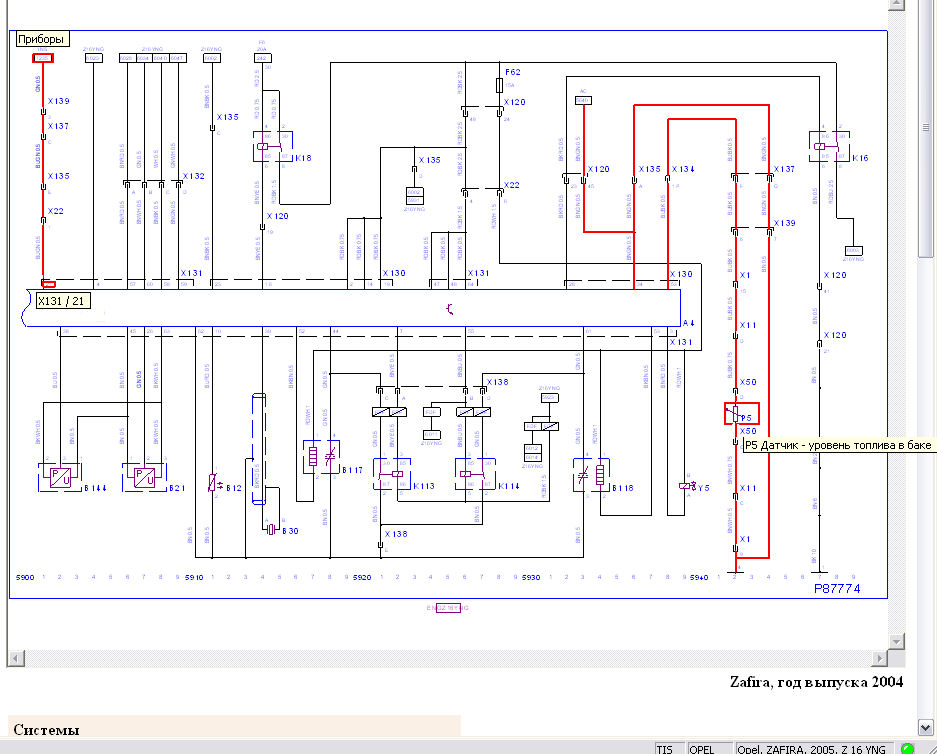Click the highlighted red reference box at top left
937x754 pixels.
pos(42,58)
